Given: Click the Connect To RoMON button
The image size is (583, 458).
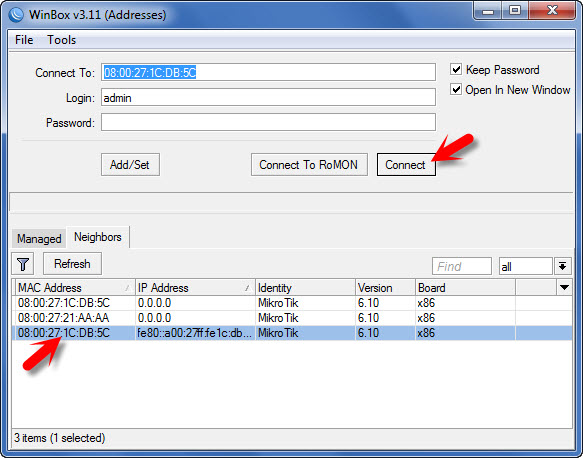Looking at the screenshot, I should point(309,165).
